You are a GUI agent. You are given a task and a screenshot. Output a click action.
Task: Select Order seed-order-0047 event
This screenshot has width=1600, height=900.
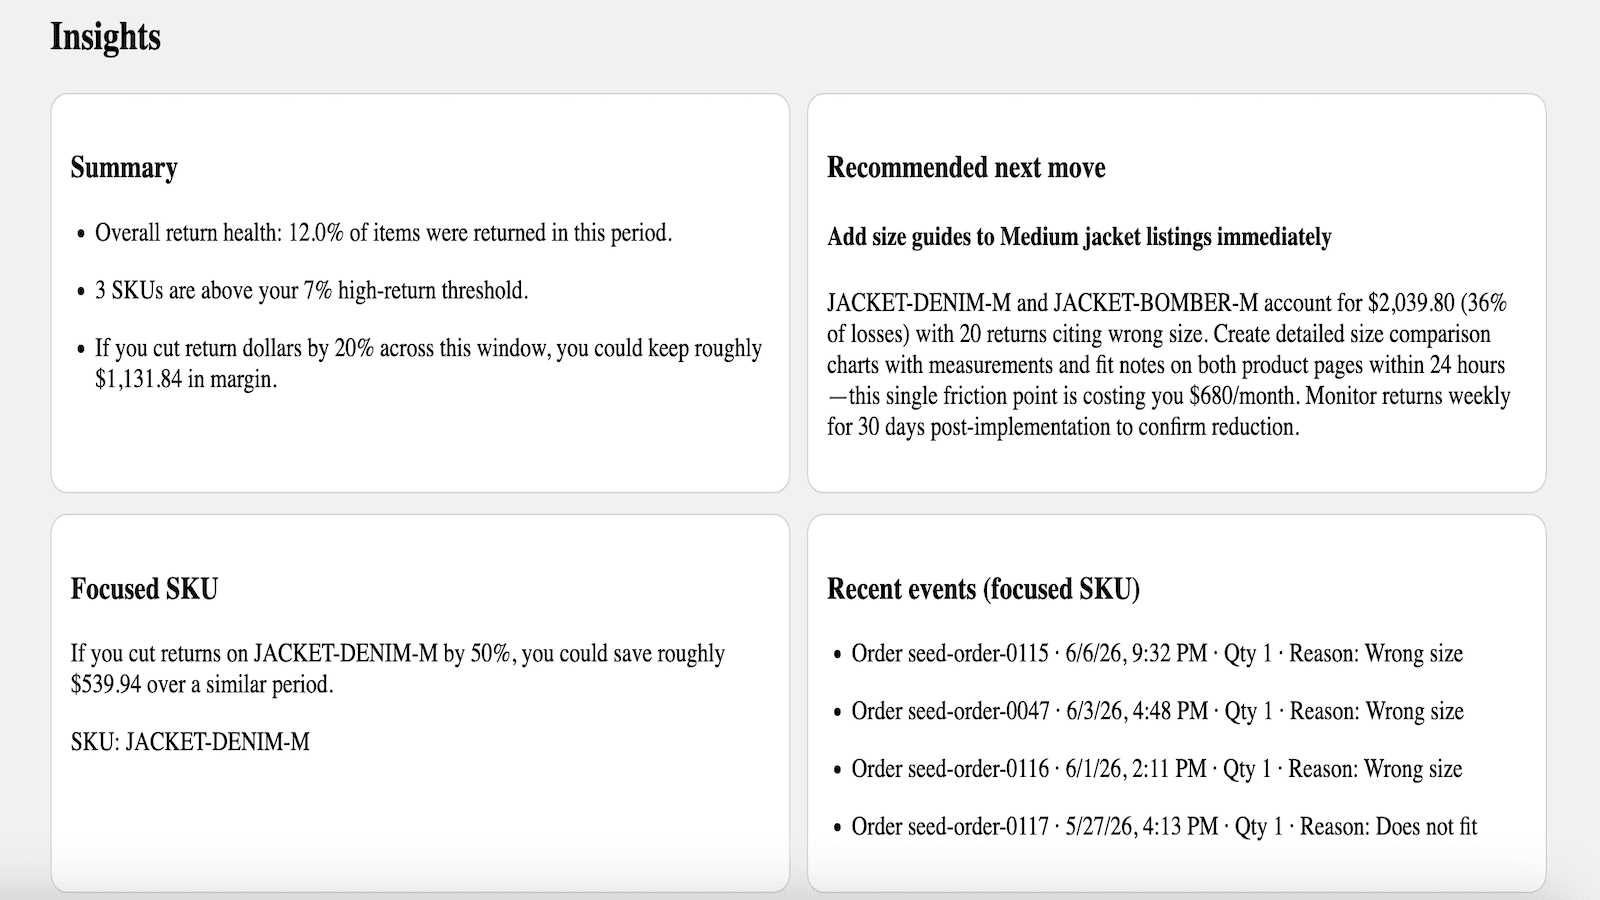click(1157, 712)
